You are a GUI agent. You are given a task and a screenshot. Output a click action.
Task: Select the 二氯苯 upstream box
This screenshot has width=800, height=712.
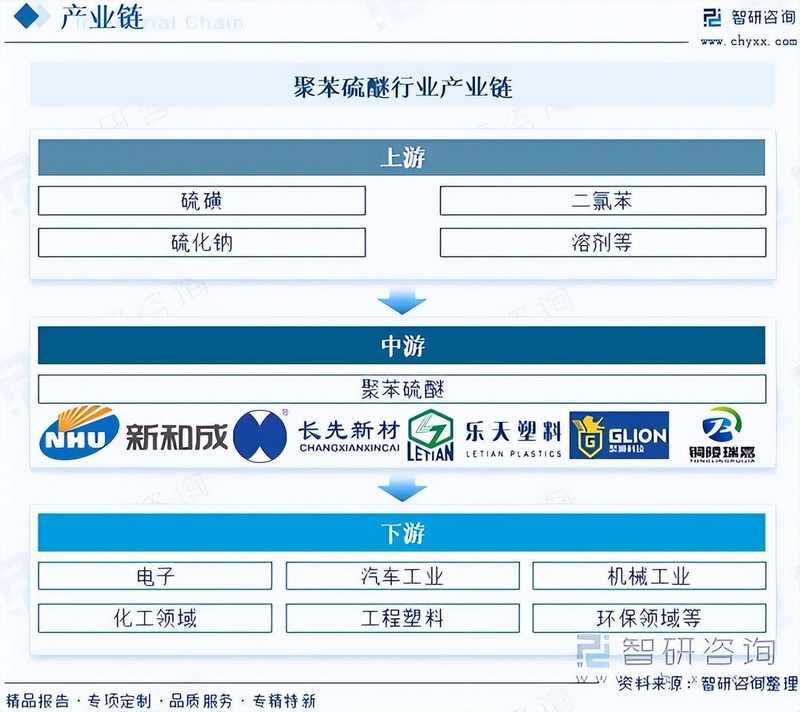point(602,199)
